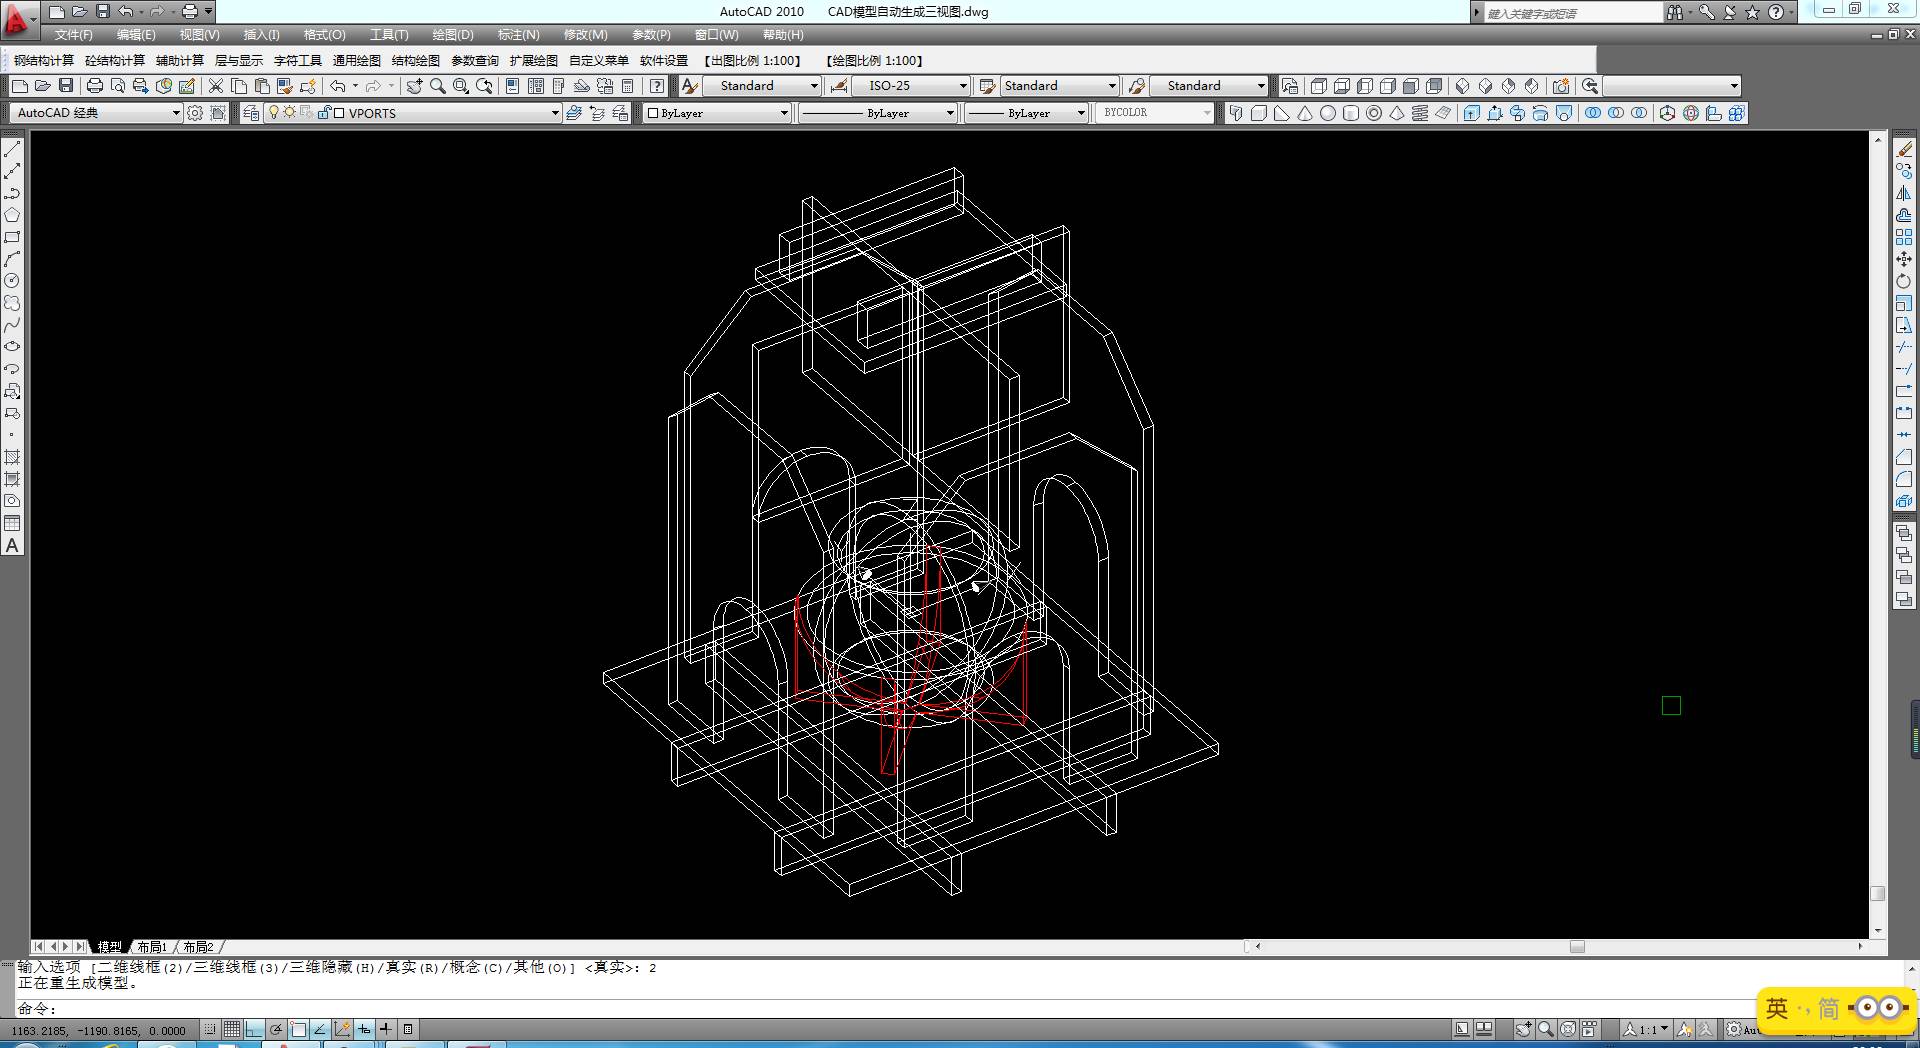
Task: Select the Erase tool in Modify toolbar
Action: pyautogui.click(x=1904, y=149)
